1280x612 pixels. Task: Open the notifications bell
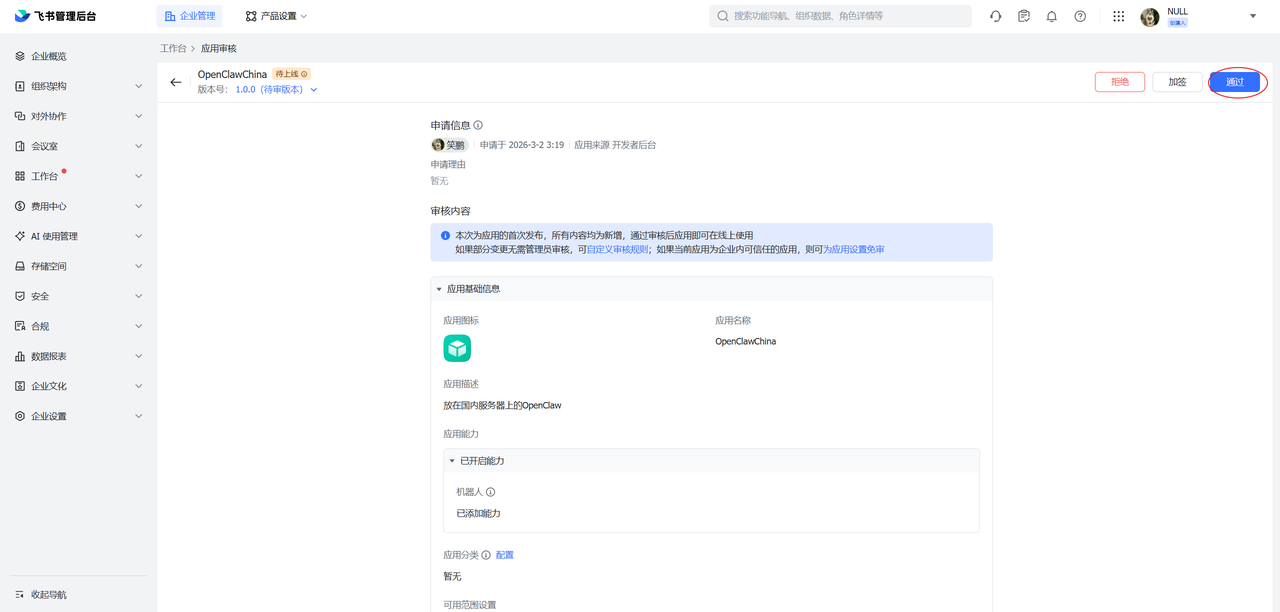1052,16
